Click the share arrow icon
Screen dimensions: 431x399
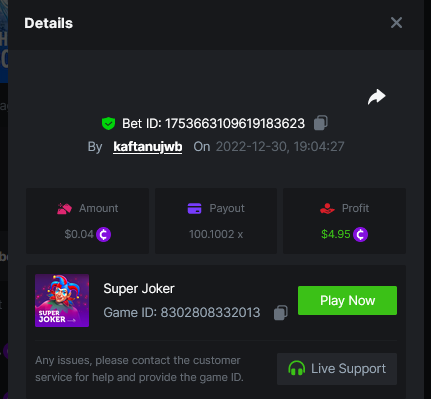click(377, 97)
